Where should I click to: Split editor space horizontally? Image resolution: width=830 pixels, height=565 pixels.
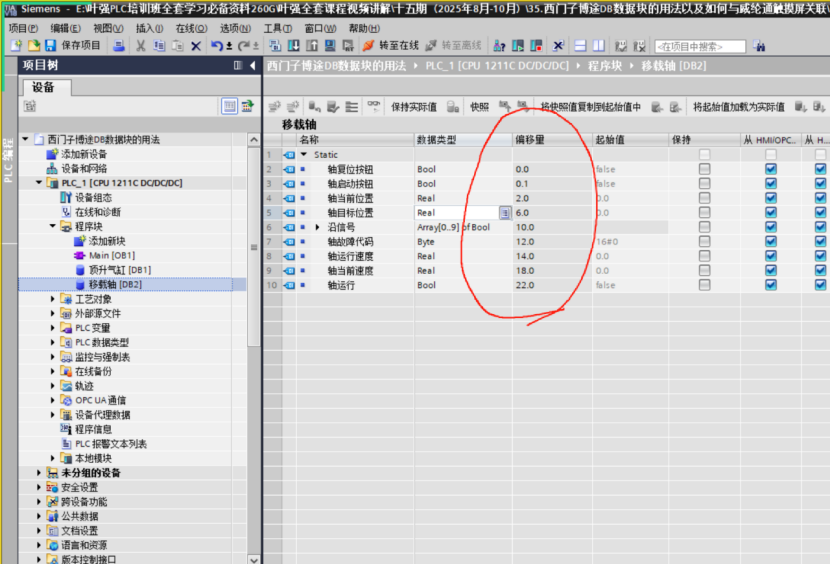580,46
